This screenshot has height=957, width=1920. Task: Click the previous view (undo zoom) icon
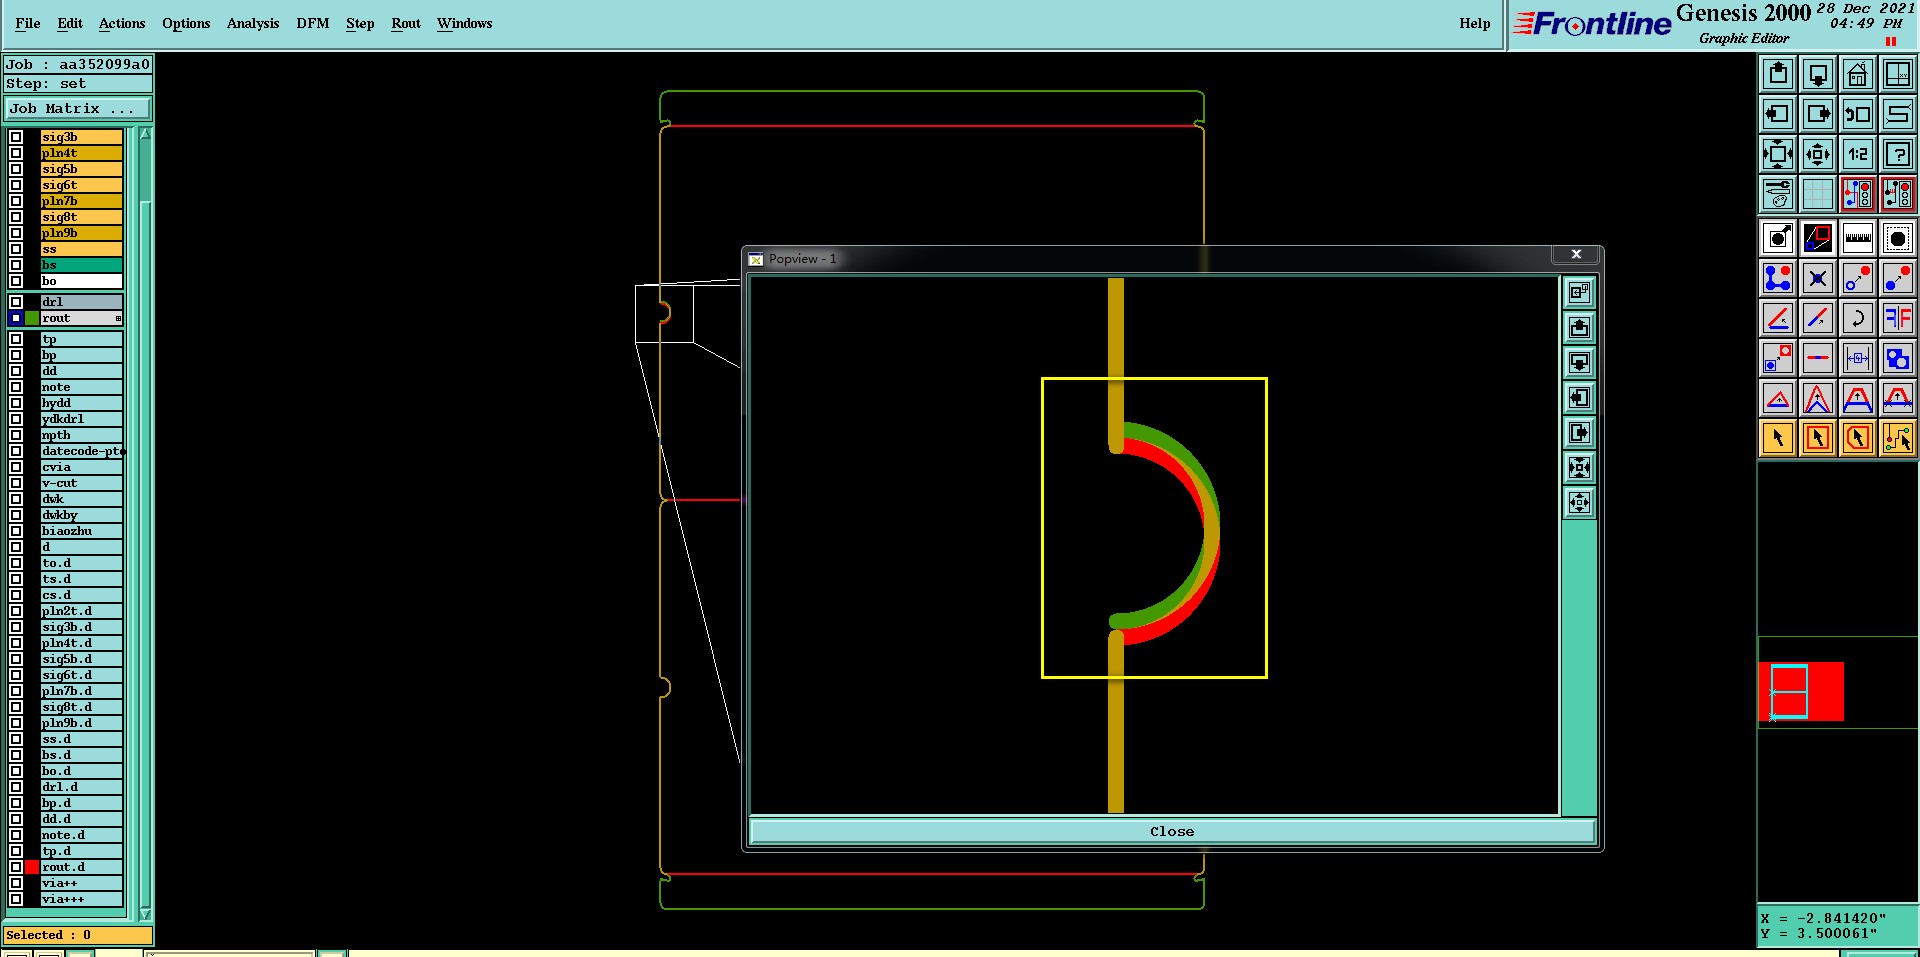[x=1858, y=114]
